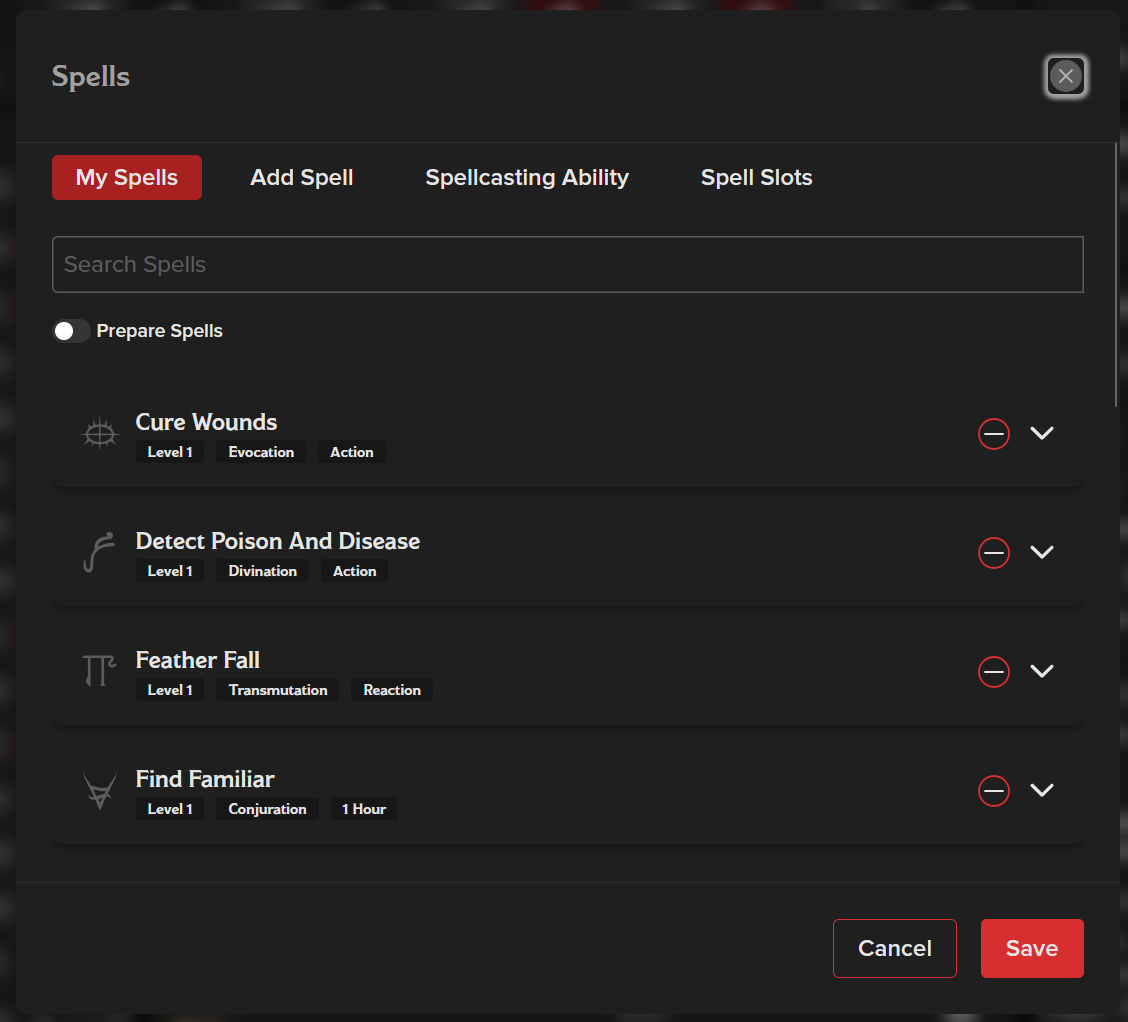1128x1022 pixels.
Task: Remove Cure Wounds with the red minus icon
Action: (x=993, y=434)
